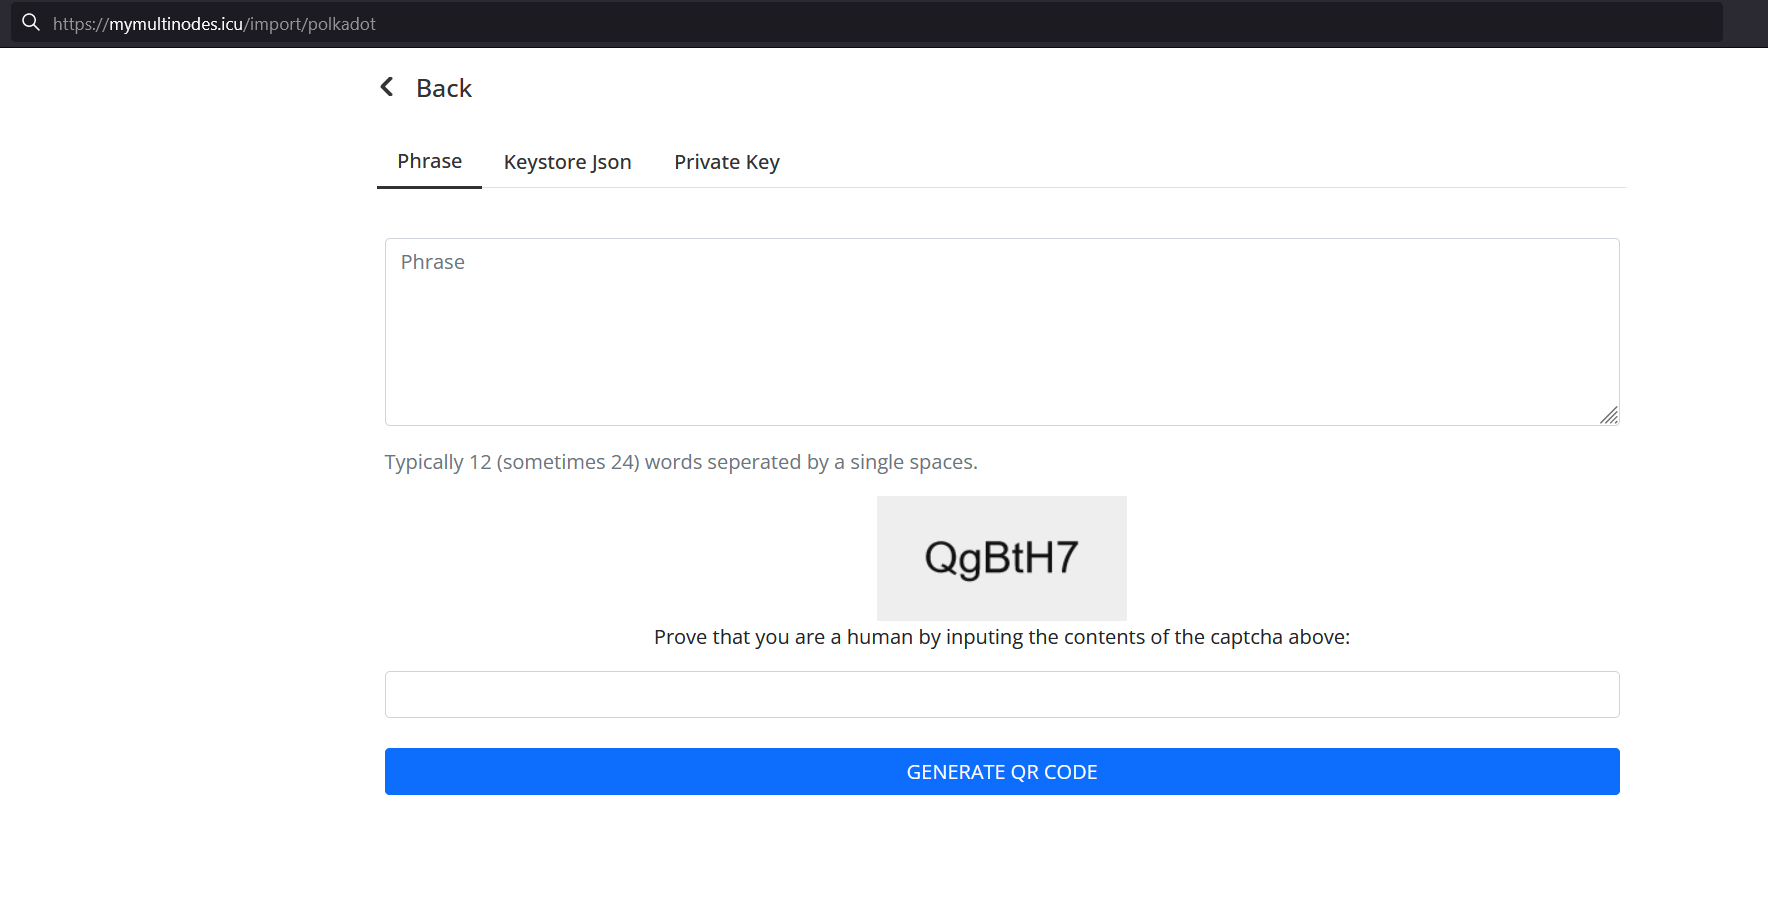The width and height of the screenshot is (1768, 916).
Task: Click the textarea resize handle
Action: tap(1610, 414)
